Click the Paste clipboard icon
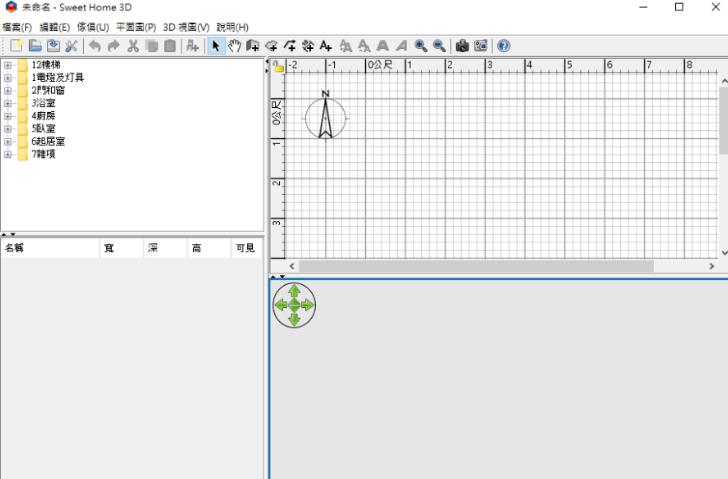The image size is (728, 479). 170,45
